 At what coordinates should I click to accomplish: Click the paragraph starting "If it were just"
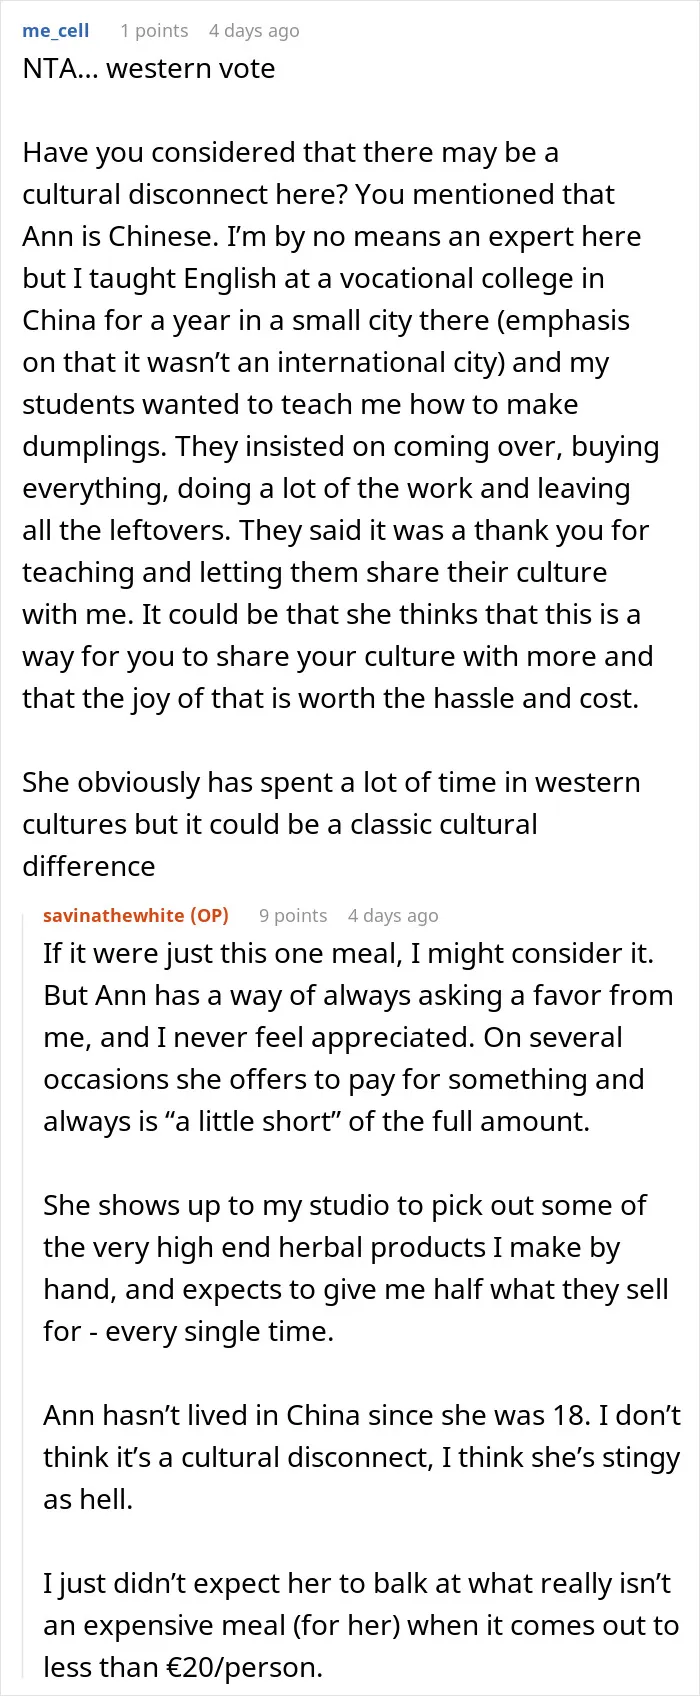(x=358, y=1037)
